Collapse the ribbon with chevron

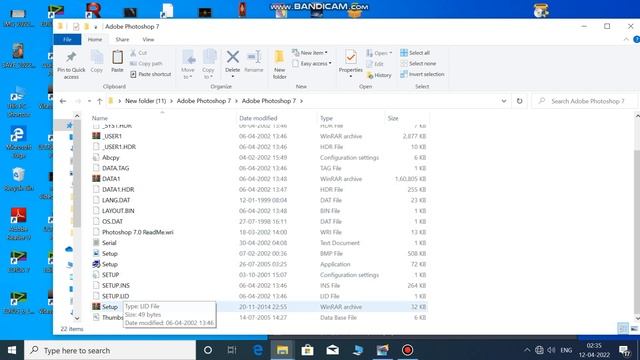(626, 39)
